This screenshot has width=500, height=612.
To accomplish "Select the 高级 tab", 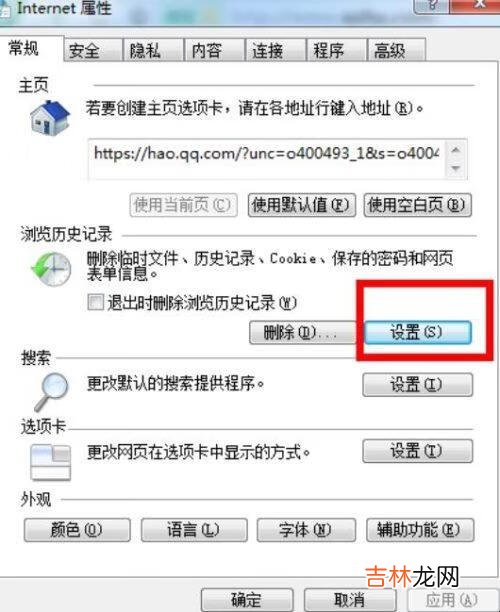I will [396, 51].
